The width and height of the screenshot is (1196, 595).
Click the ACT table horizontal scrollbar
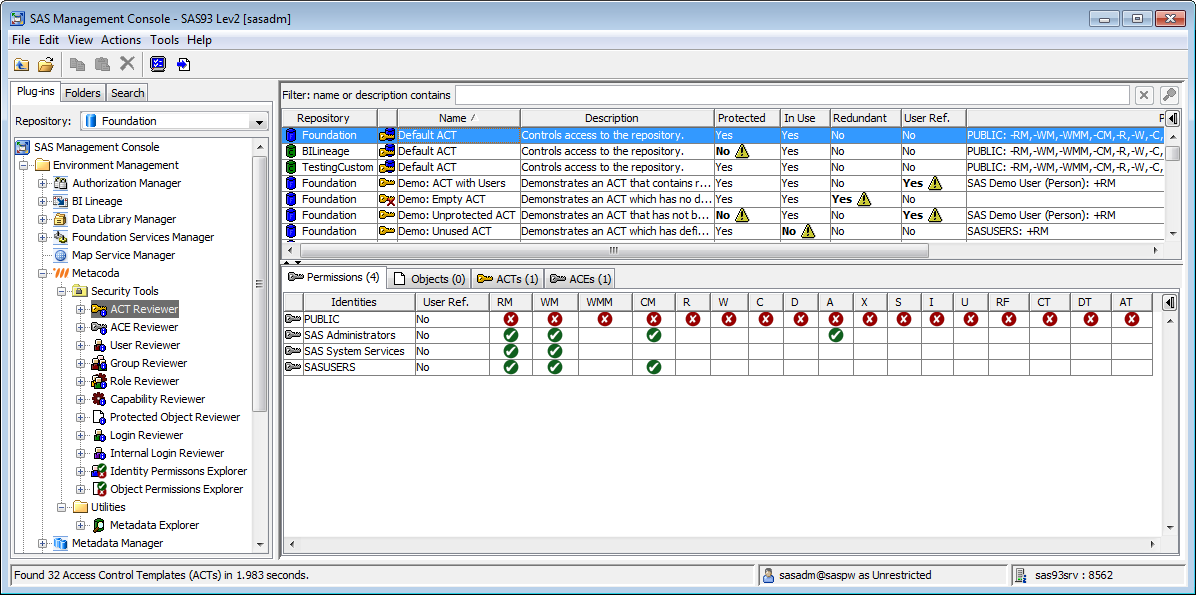point(614,250)
